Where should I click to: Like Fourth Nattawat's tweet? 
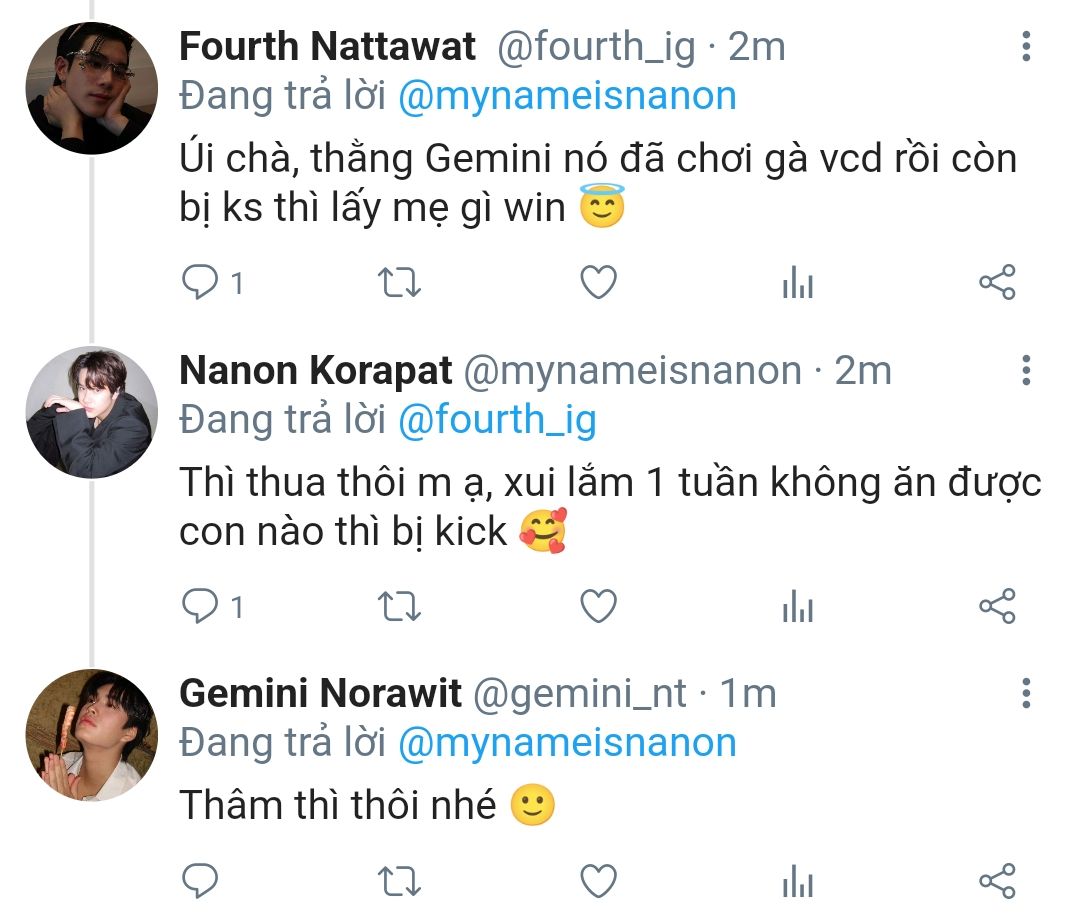(599, 282)
